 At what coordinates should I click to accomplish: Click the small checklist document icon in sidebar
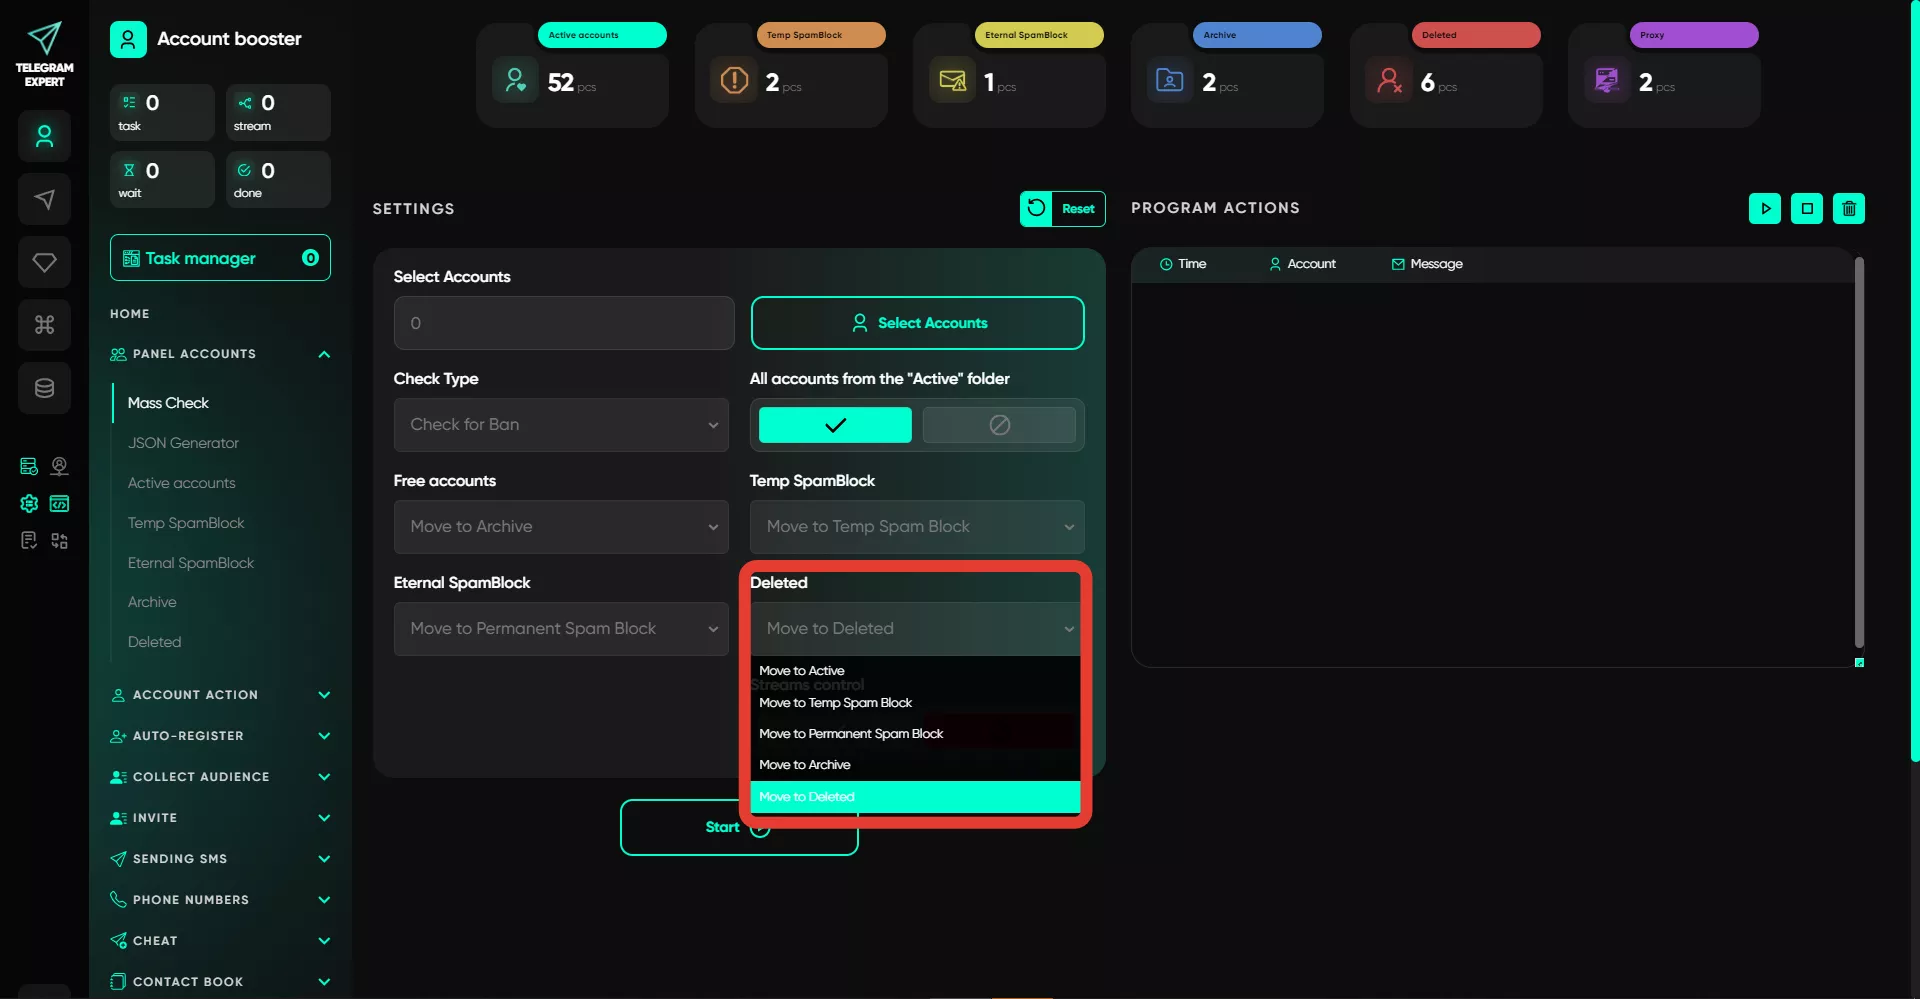(x=29, y=541)
